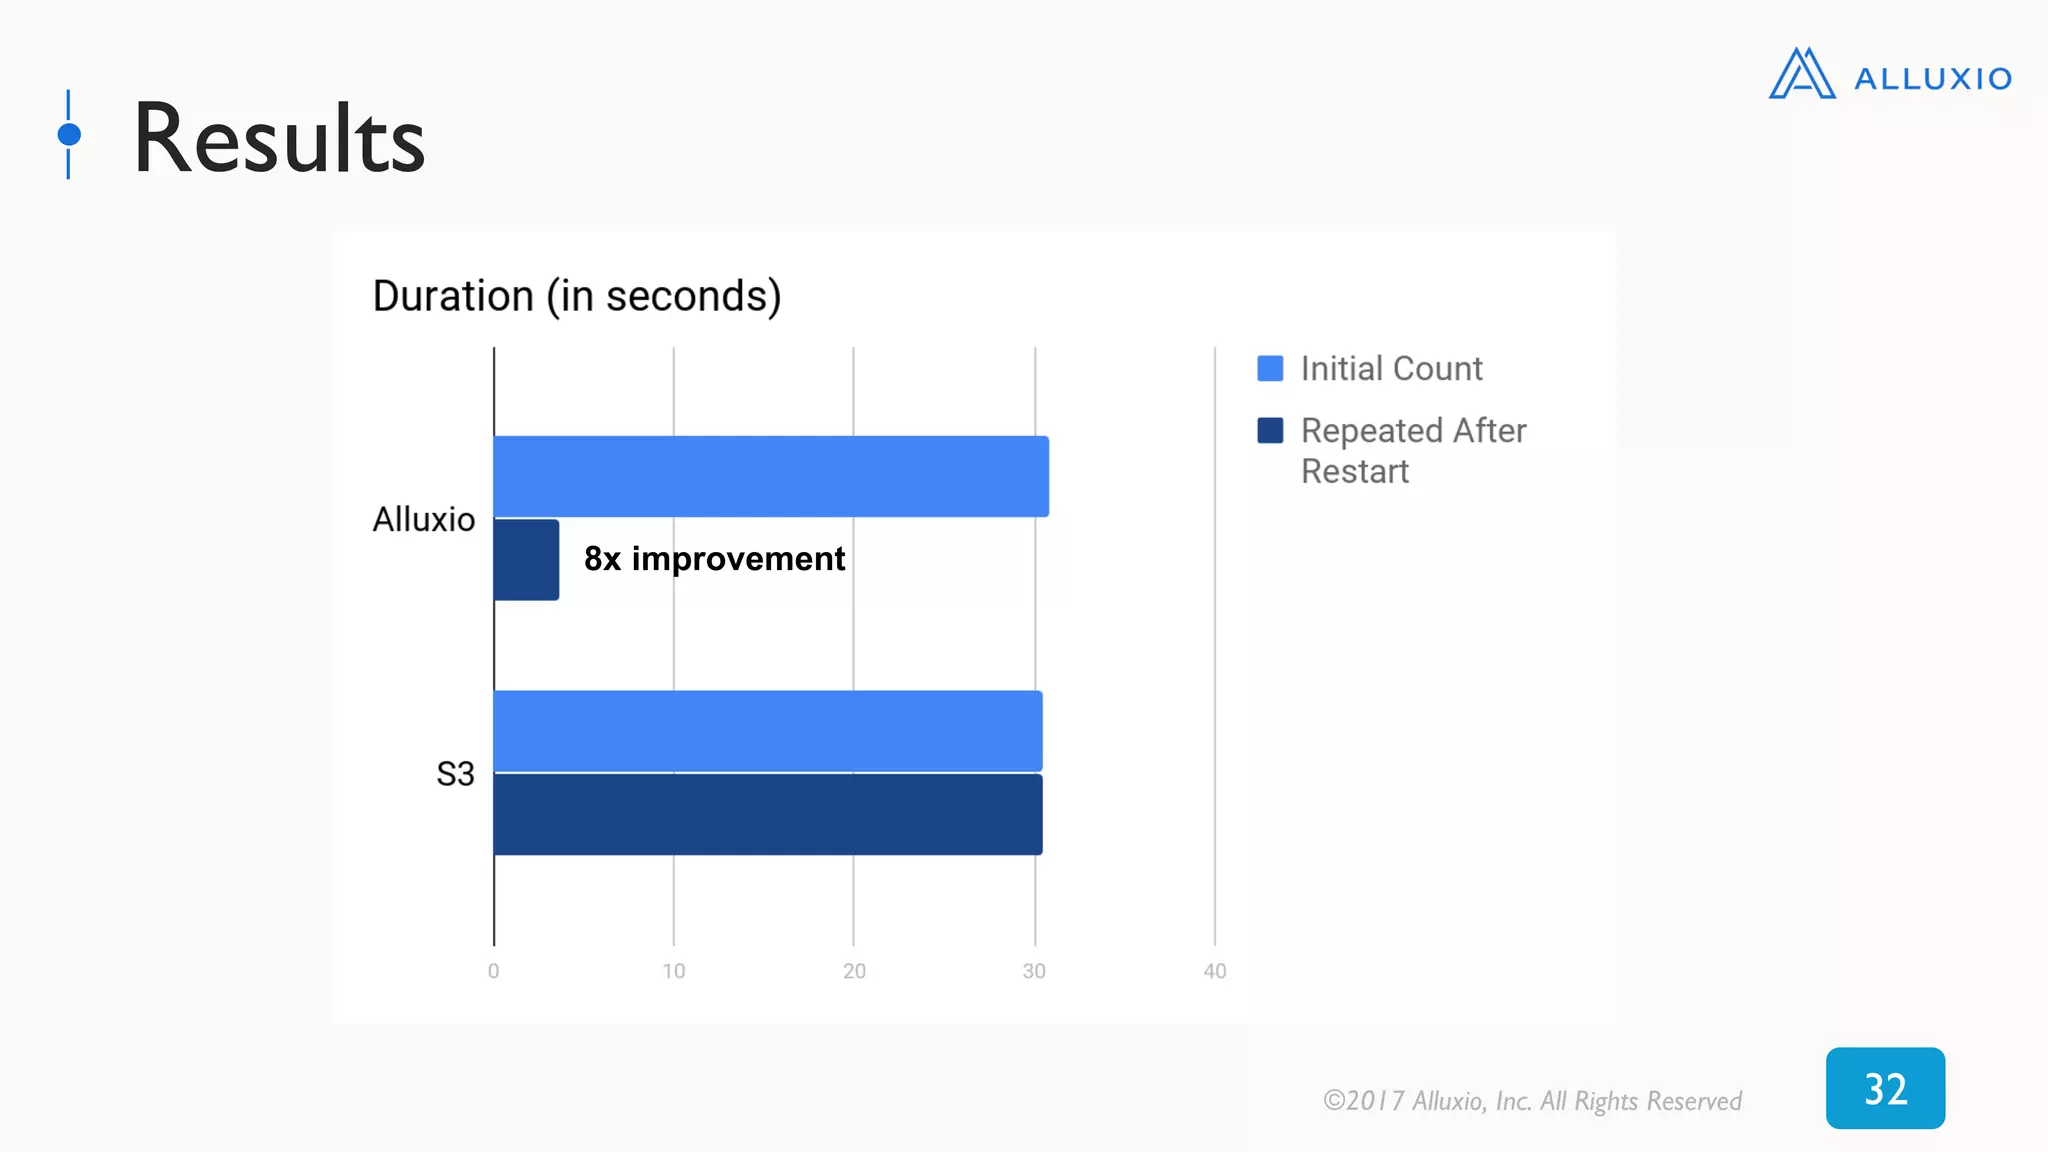Image resolution: width=2048 pixels, height=1152 pixels.
Task: Click the Alluxio category axis label
Action: (x=423, y=520)
